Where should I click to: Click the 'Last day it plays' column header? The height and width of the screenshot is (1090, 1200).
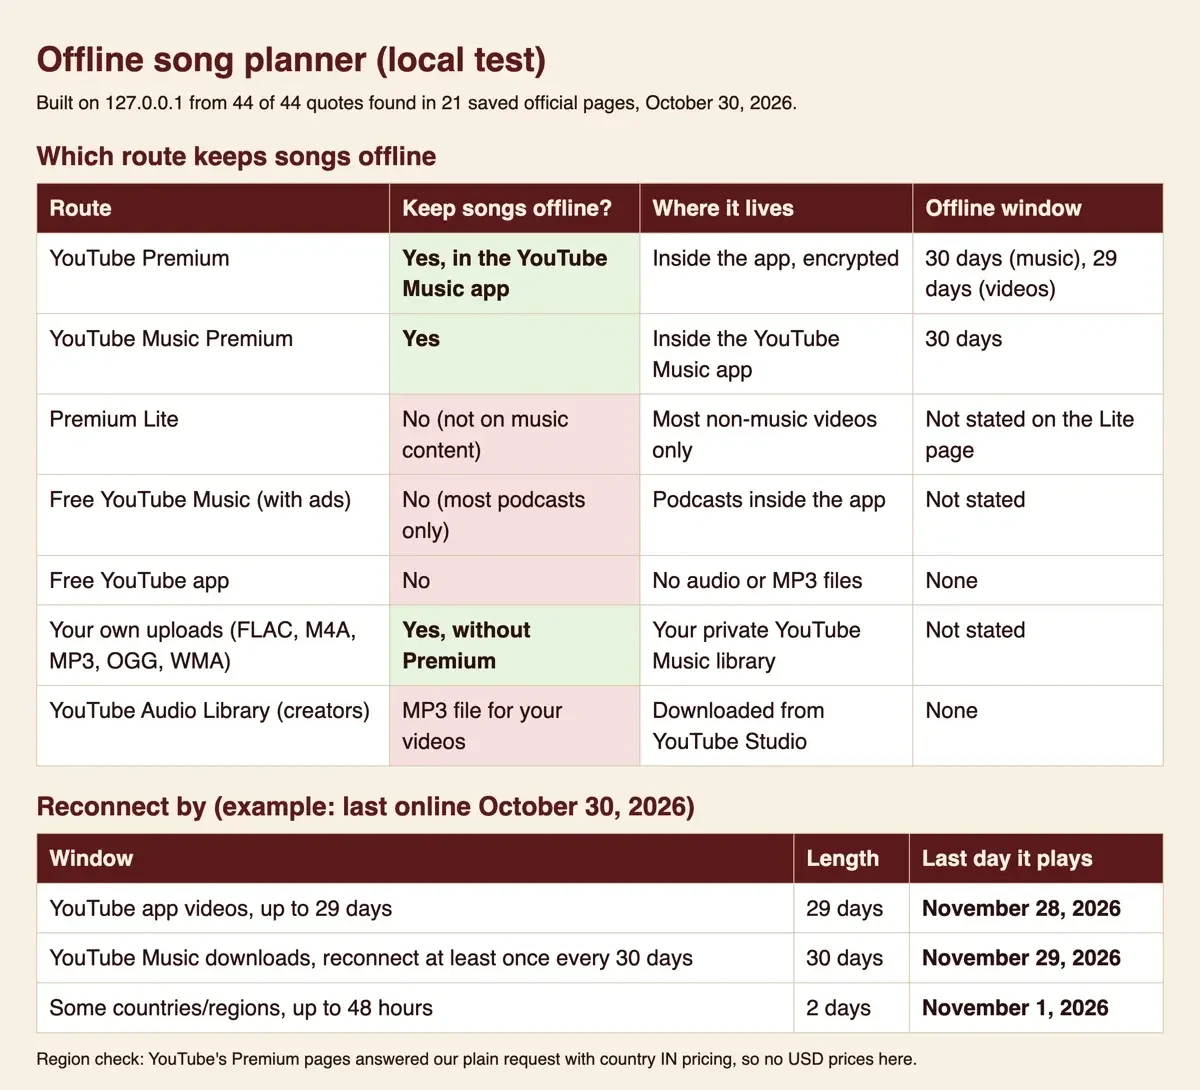[x=1036, y=858]
